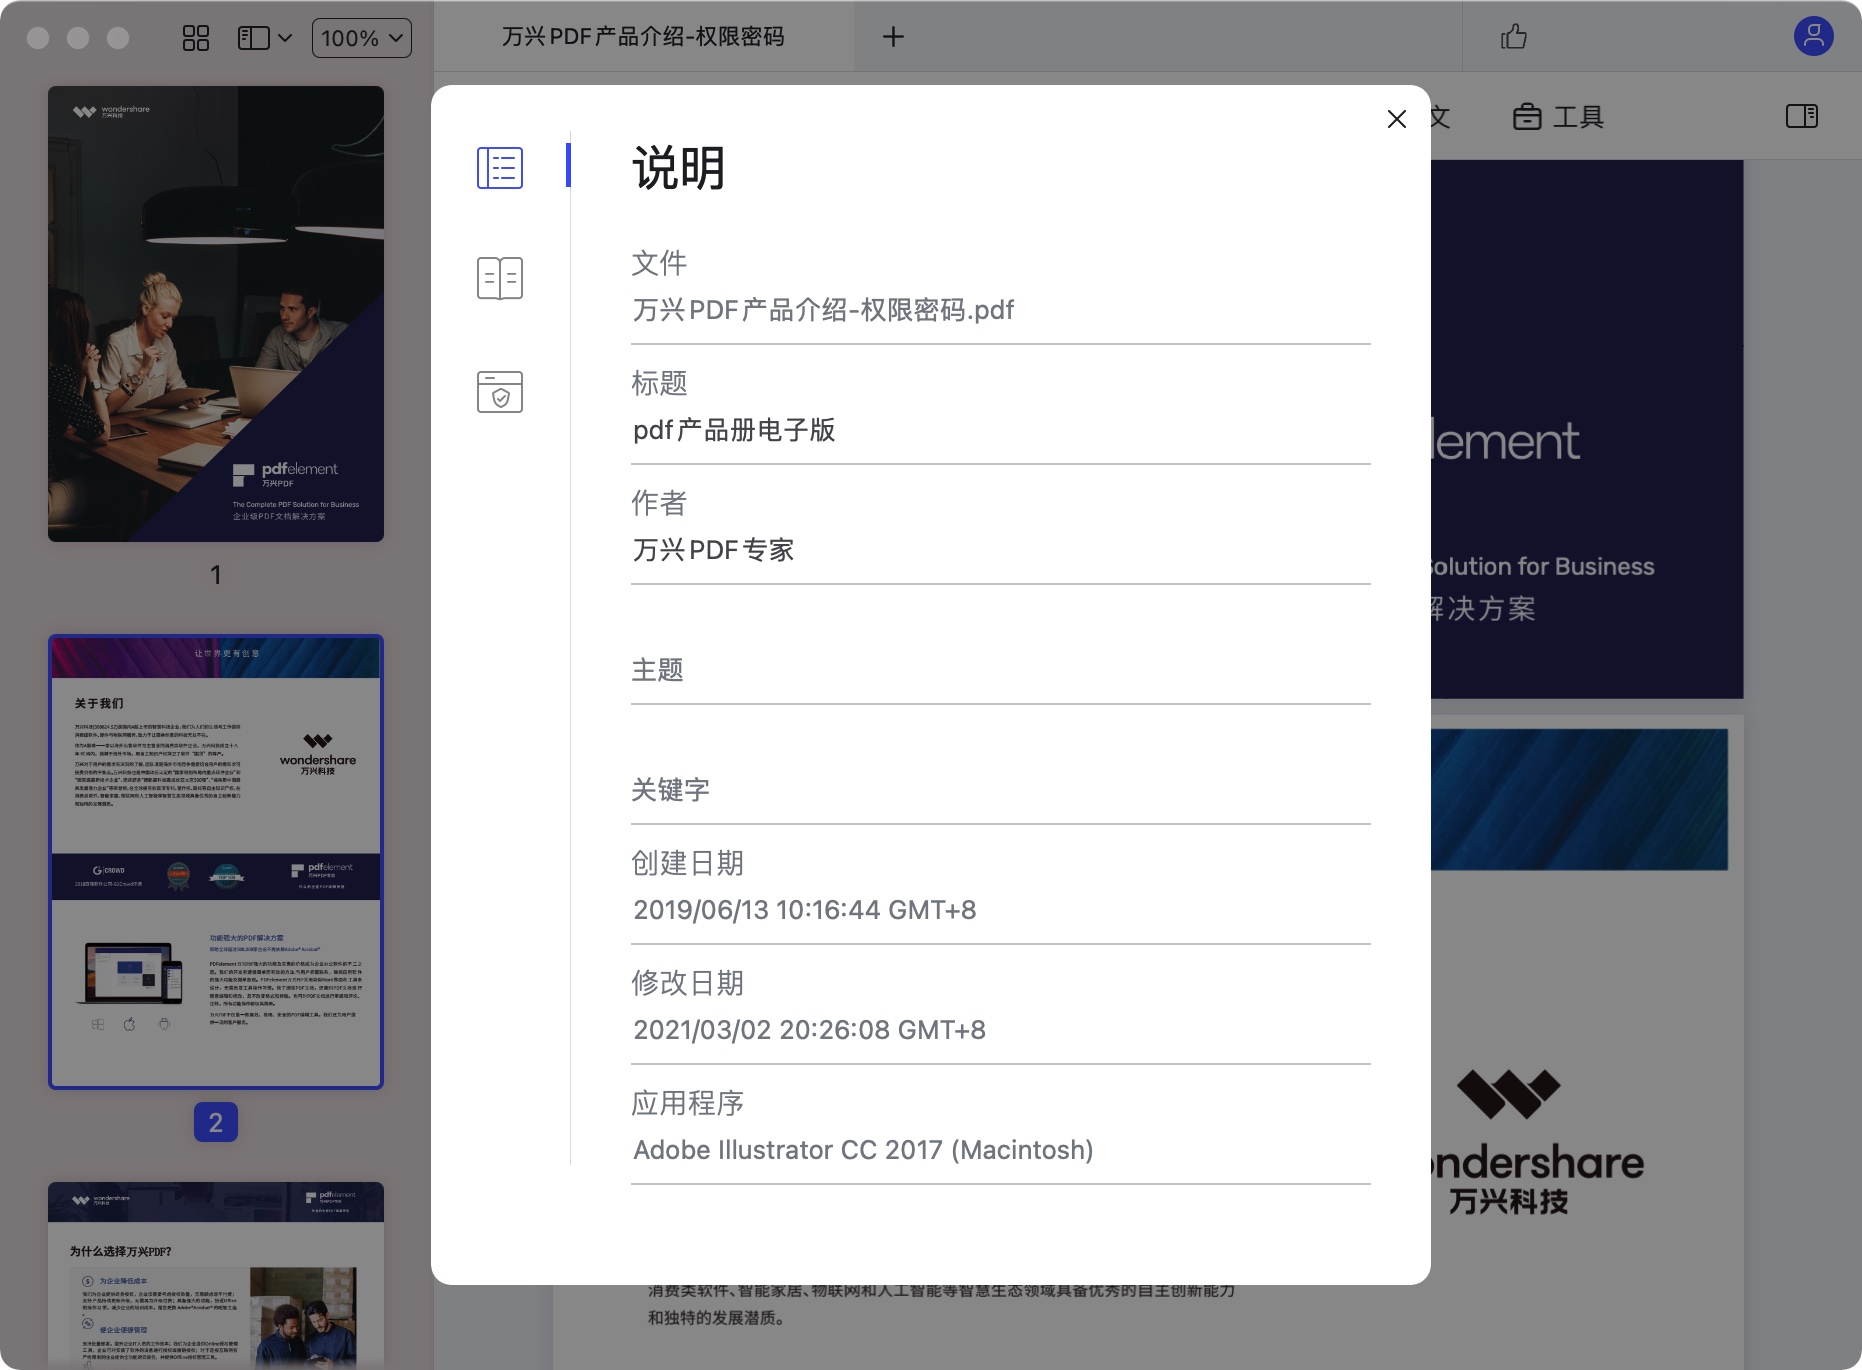
Task: Click the 作者 field showing 万兴PDF专家
Action: pos(999,549)
